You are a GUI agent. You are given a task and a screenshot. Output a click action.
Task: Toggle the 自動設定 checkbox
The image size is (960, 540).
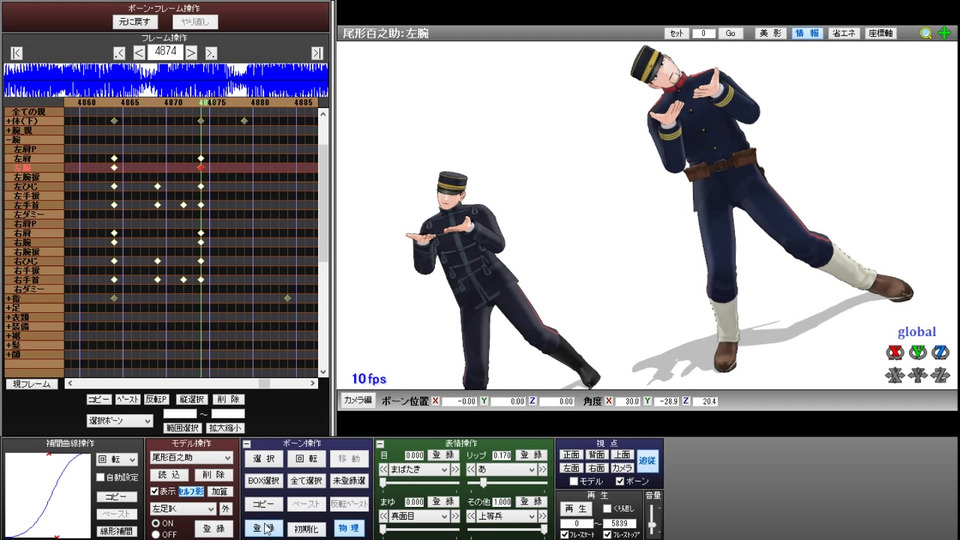[x=101, y=477]
